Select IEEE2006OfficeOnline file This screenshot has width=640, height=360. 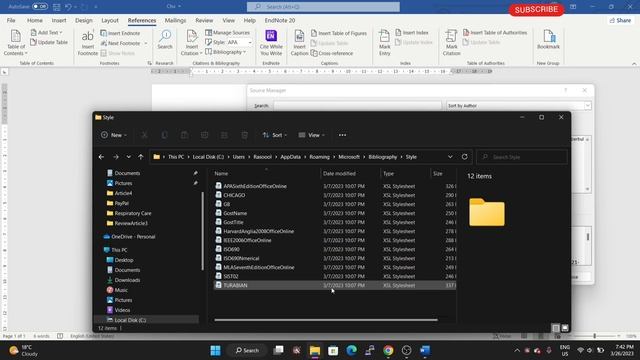click(x=335, y=240)
